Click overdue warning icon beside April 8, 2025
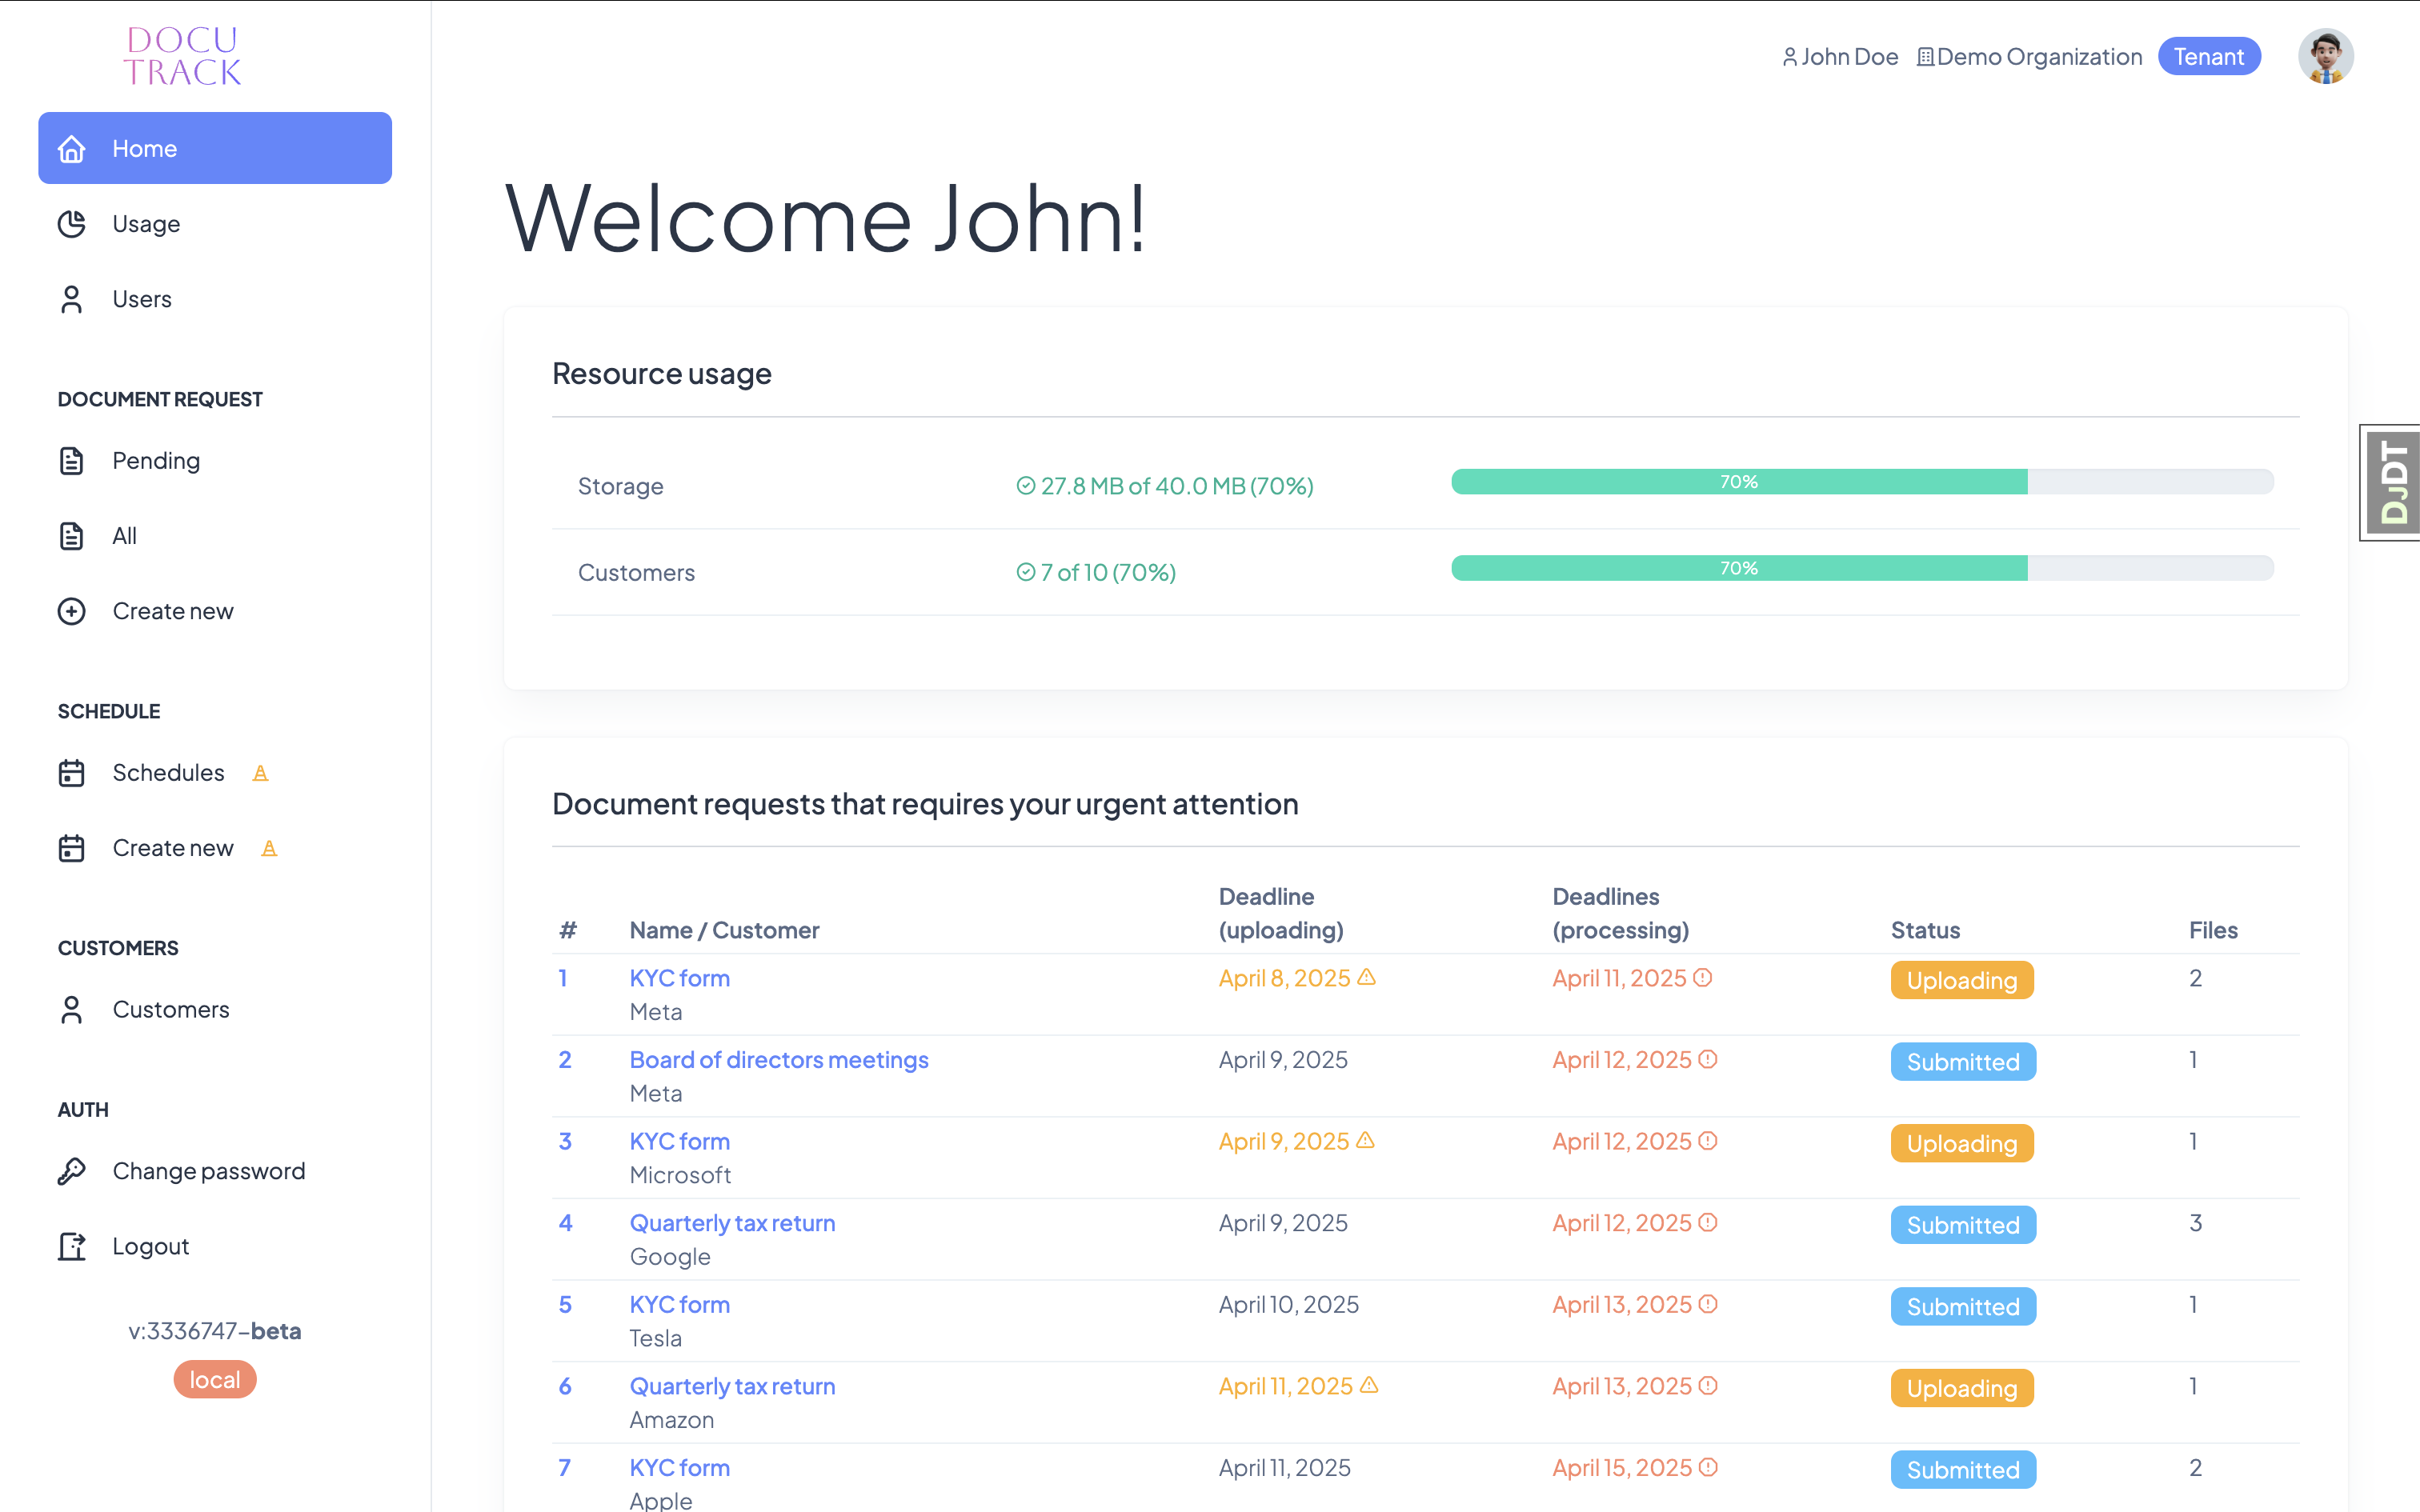The height and width of the screenshot is (1512, 2420). (1366, 977)
